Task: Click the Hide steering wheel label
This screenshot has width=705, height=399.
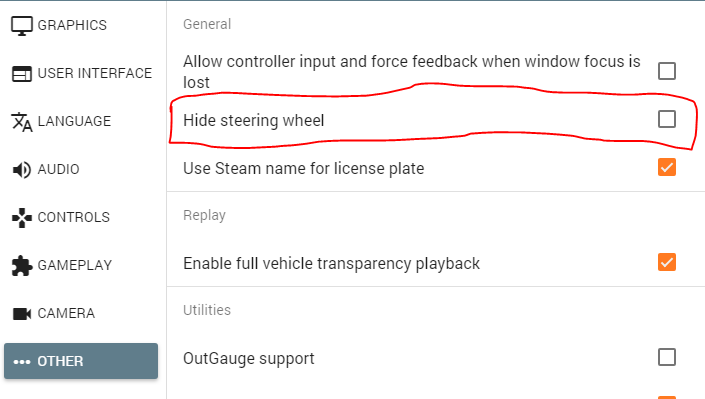Action: (x=254, y=121)
